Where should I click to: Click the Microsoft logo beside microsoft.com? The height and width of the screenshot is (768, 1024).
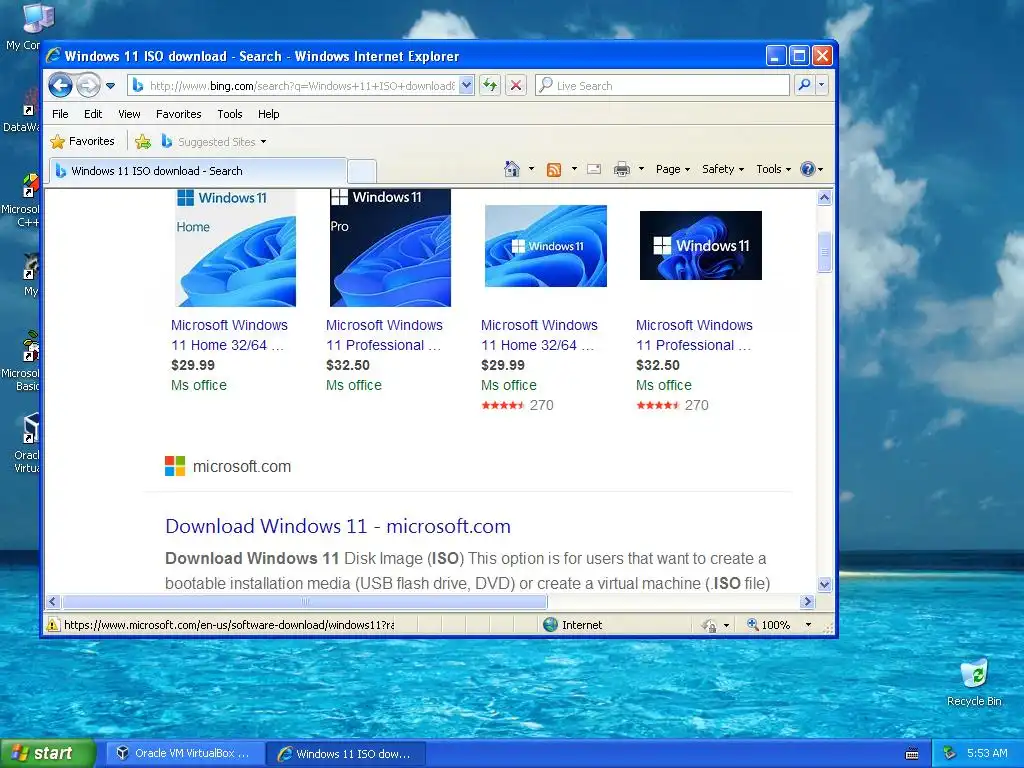point(175,466)
